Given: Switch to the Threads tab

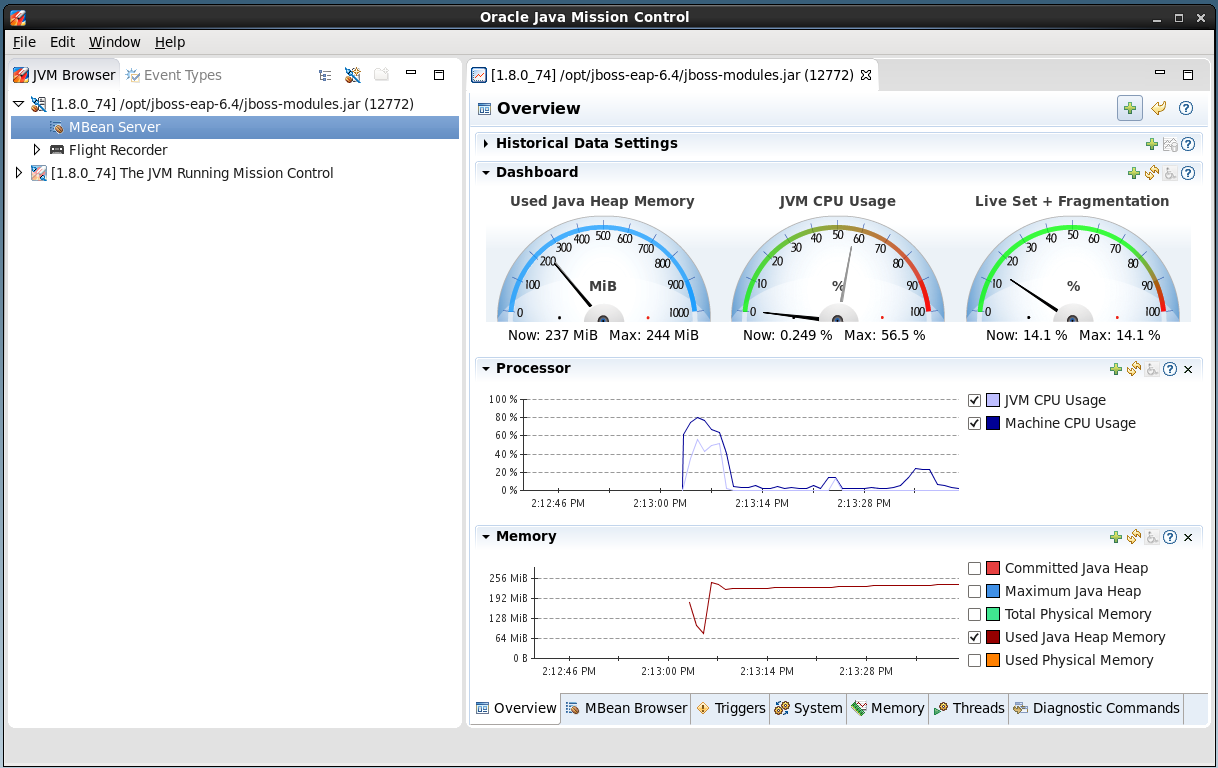Looking at the screenshot, I should 968,708.
